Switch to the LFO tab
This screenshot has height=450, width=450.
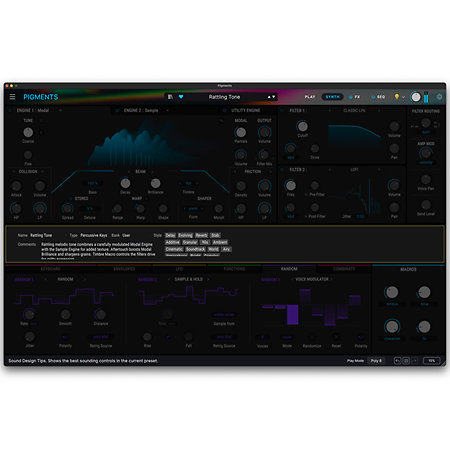[x=179, y=269]
